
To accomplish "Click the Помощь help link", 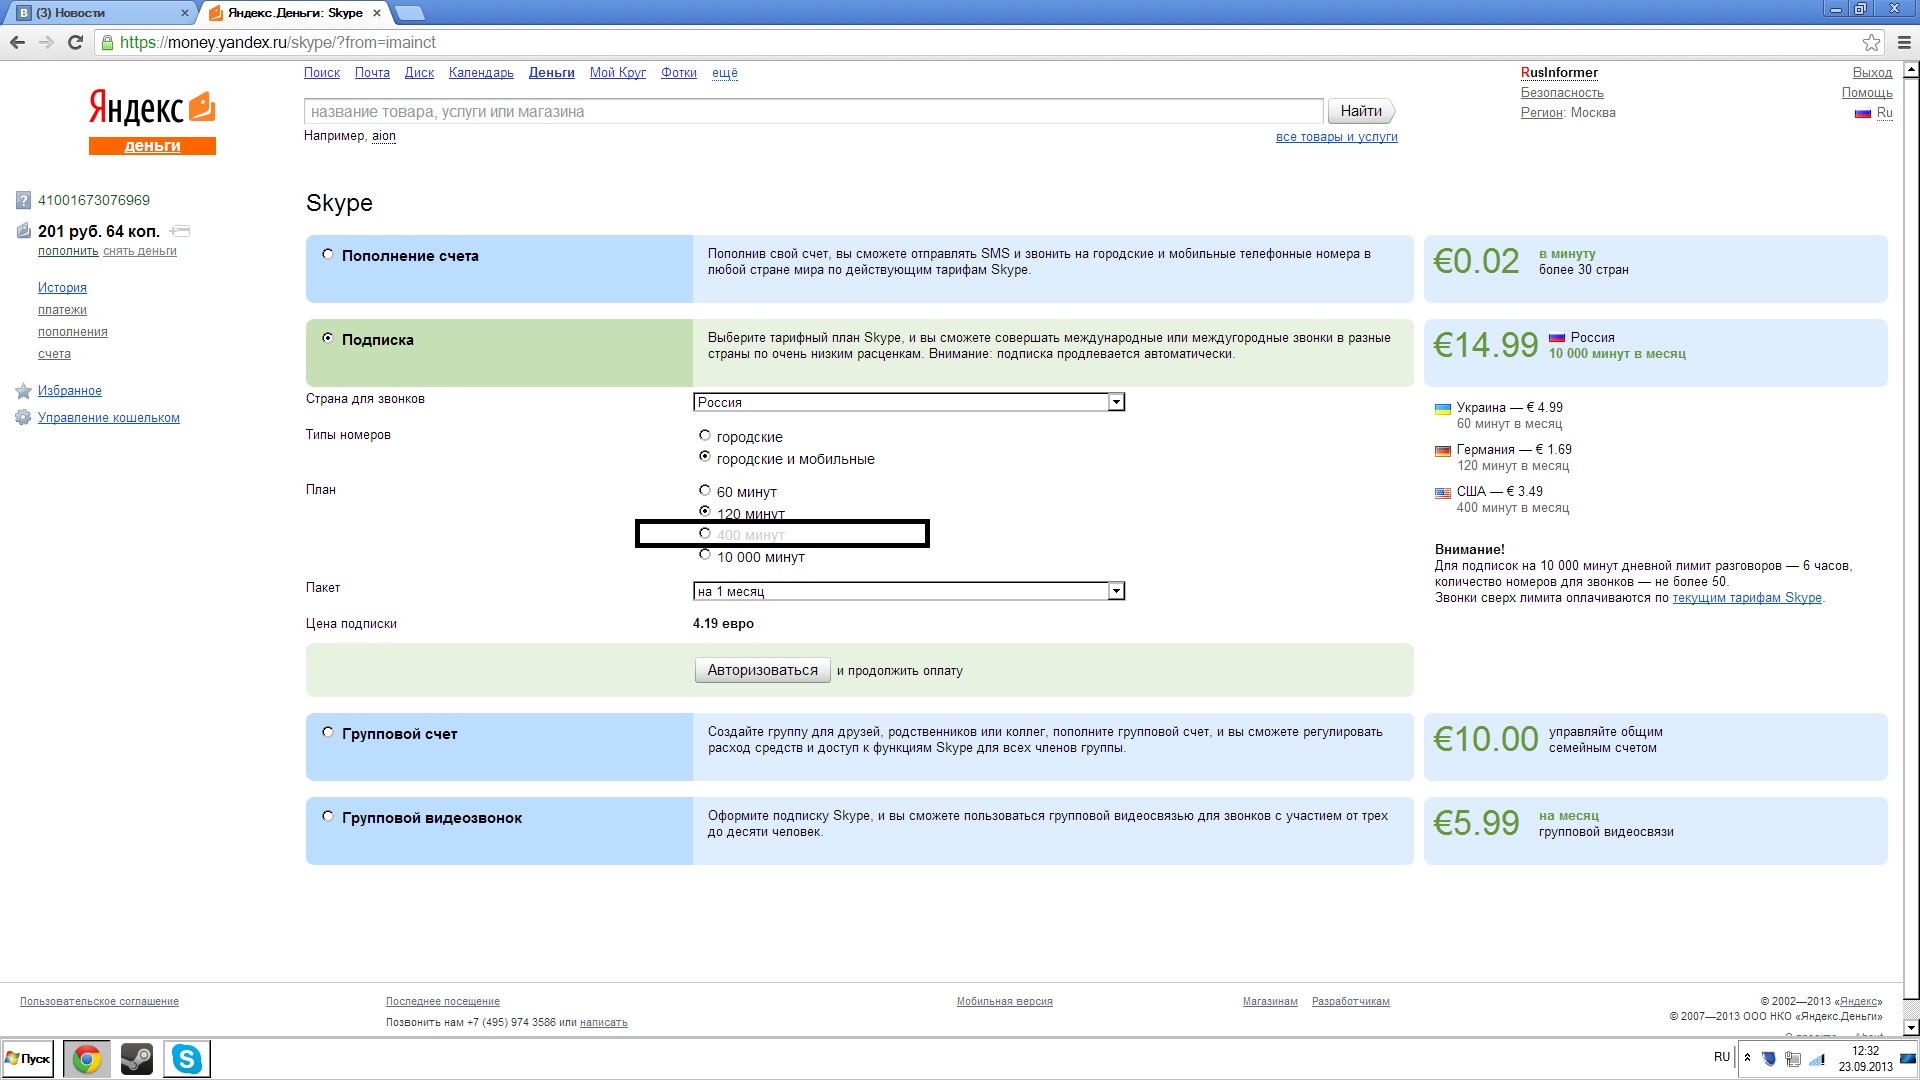I will pyautogui.click(x=1867, y=93).
